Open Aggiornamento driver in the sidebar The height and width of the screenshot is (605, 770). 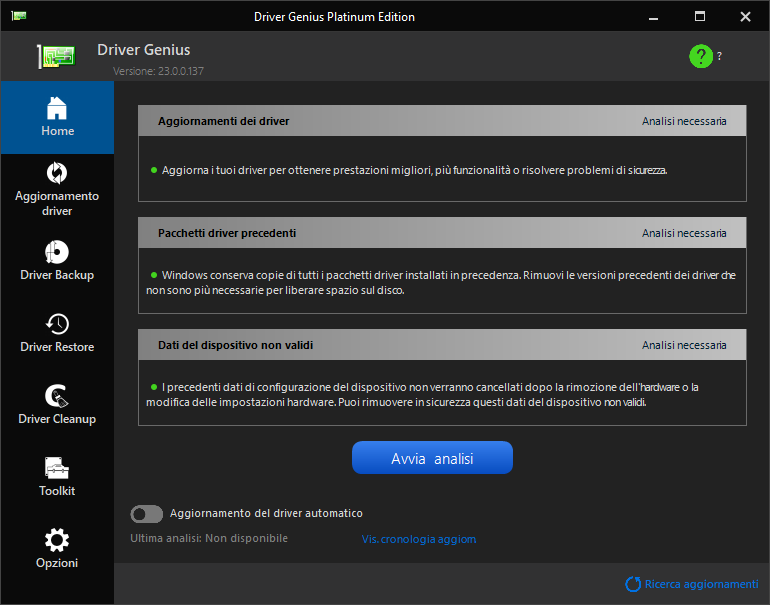coord(57,190)
